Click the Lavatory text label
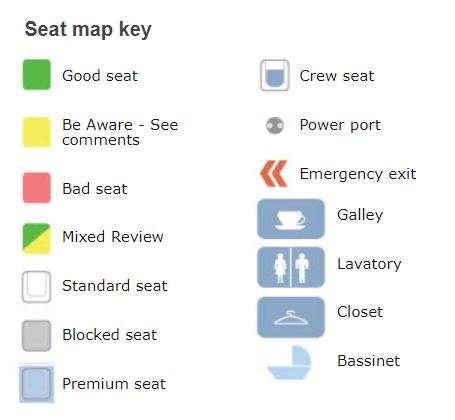Image resolution: width=455 pixels, height=420 pixels. coord(369,264)
